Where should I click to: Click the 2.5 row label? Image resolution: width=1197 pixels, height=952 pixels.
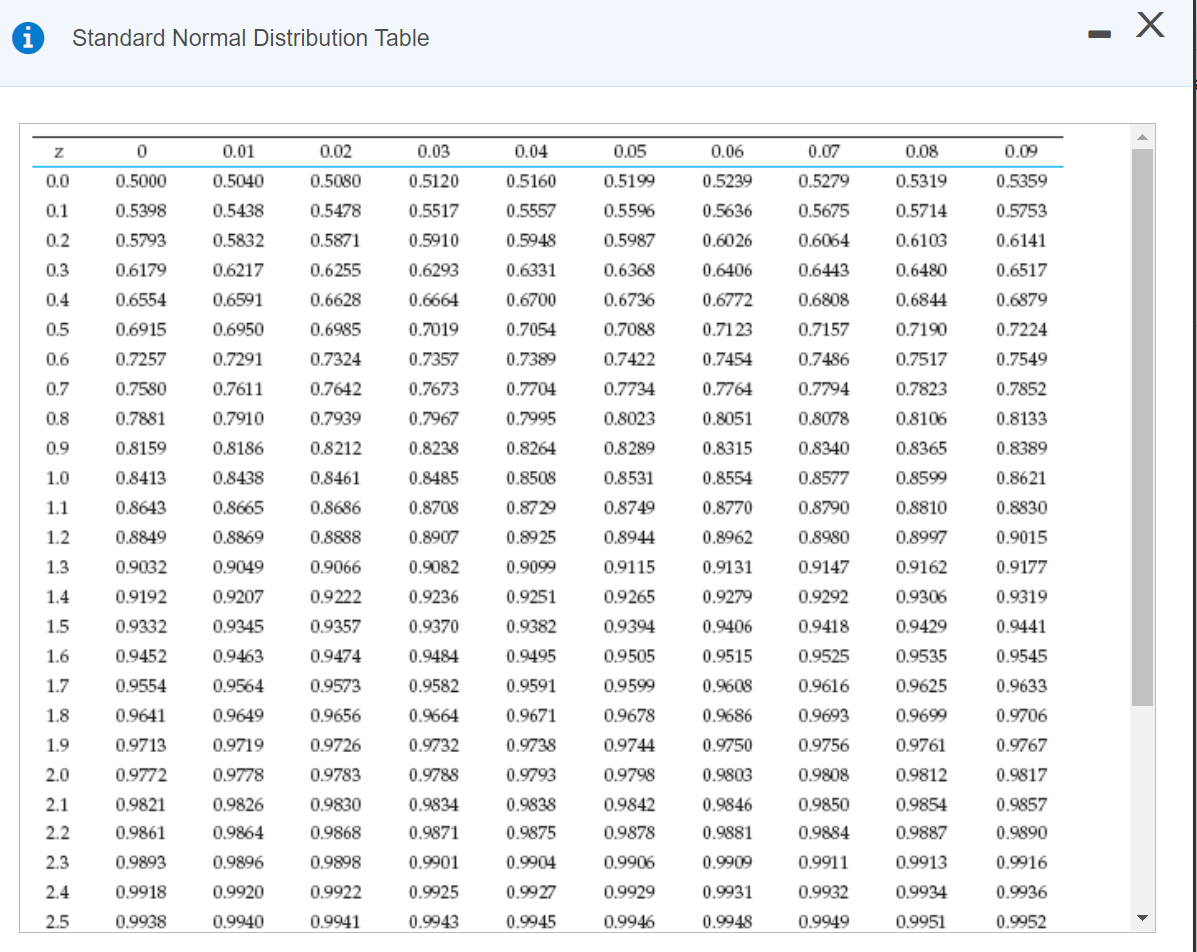pos(59,918)
